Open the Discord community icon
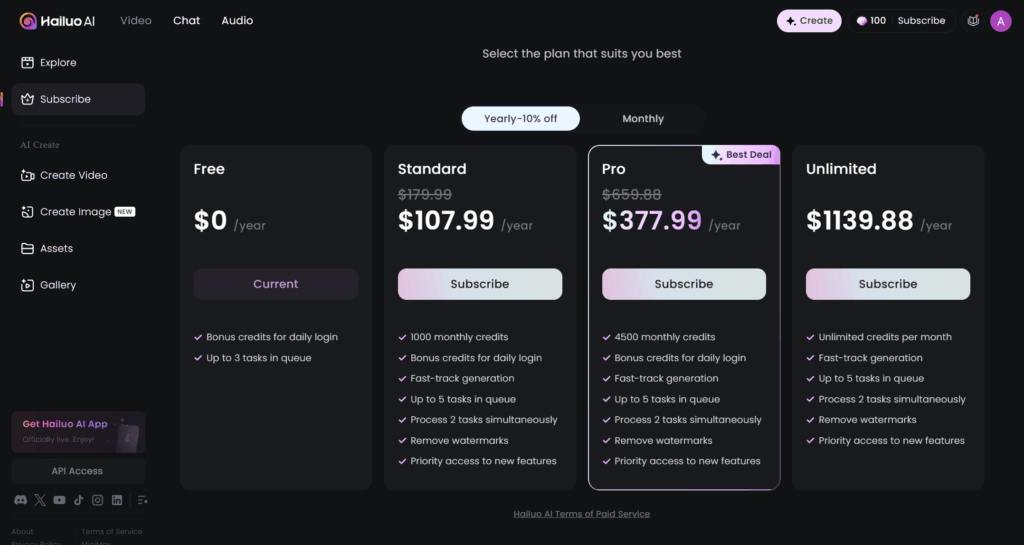Image resolution: width=1024 pixels, height=545 pixels. tap(21, 500)
